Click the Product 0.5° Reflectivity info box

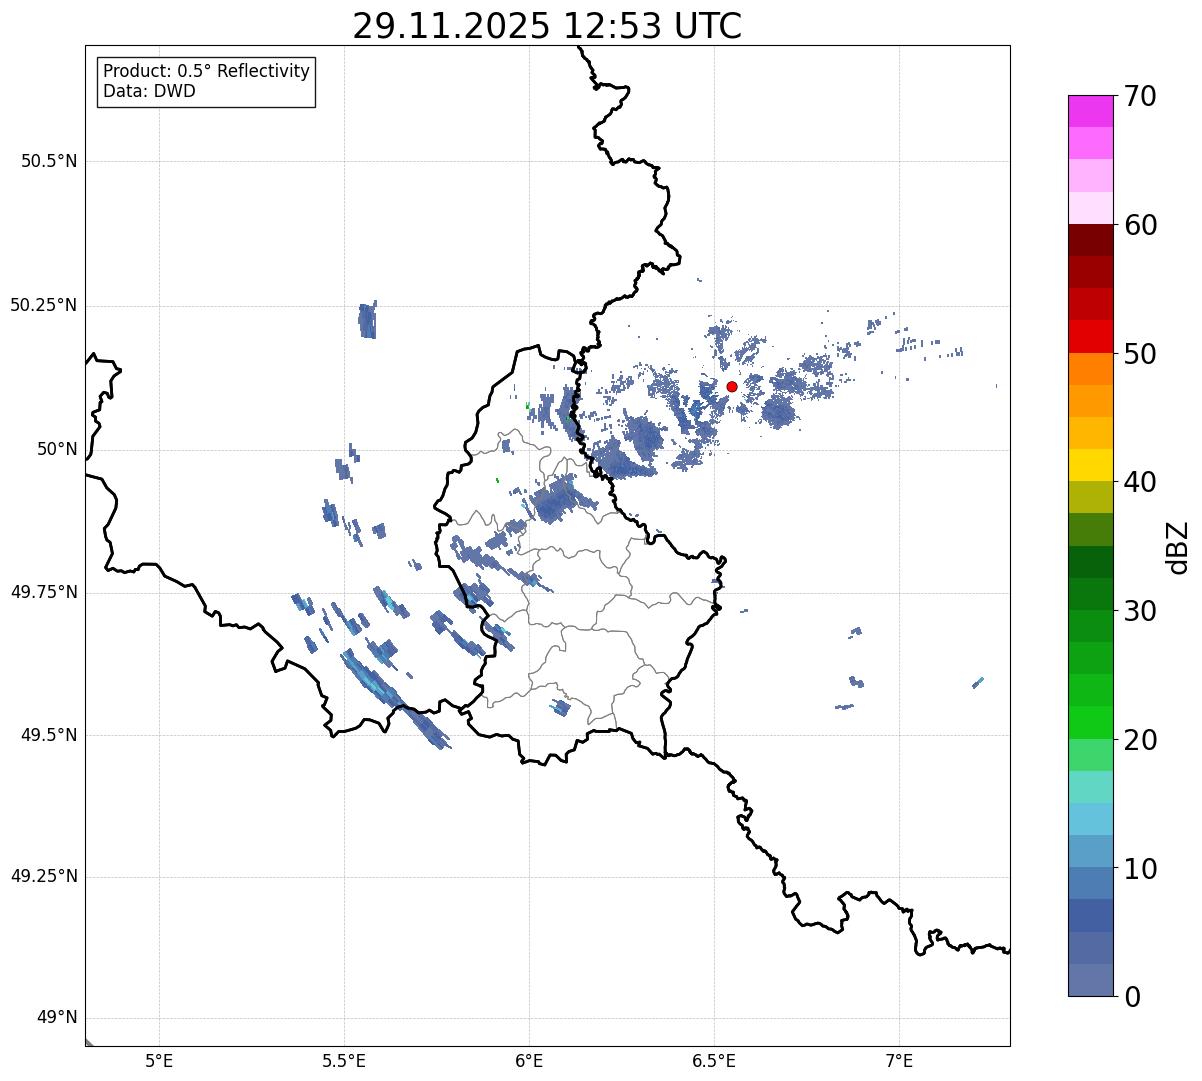tap(206, 81)
